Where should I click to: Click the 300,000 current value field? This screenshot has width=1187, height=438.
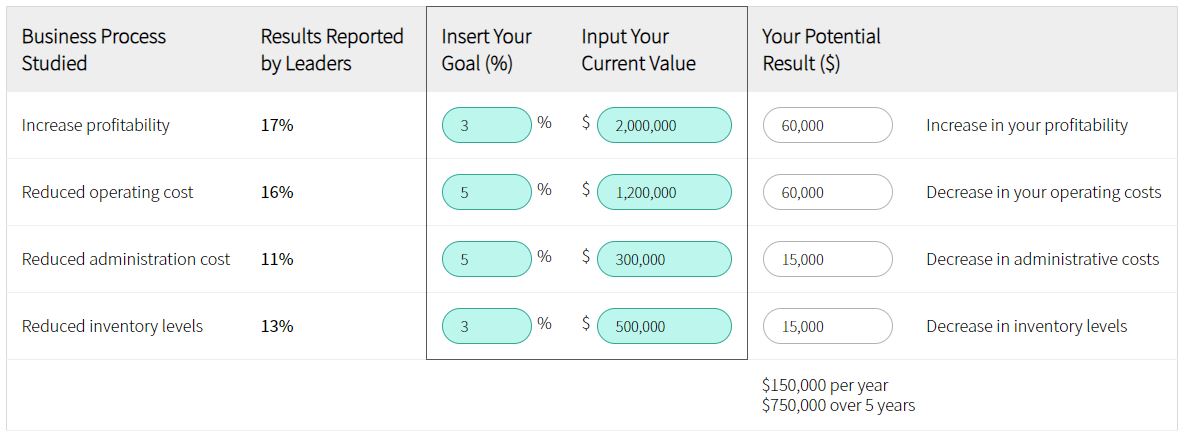click(664, 259)
